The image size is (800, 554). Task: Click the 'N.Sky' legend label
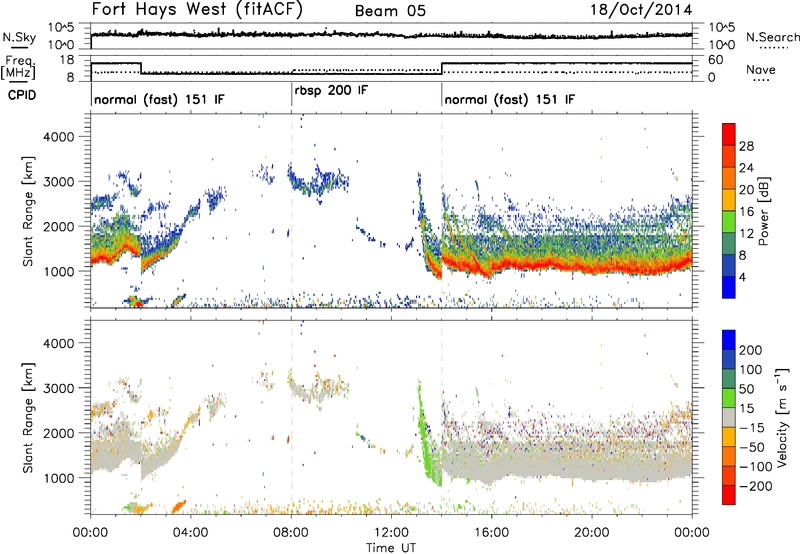(x=19, y=37)
